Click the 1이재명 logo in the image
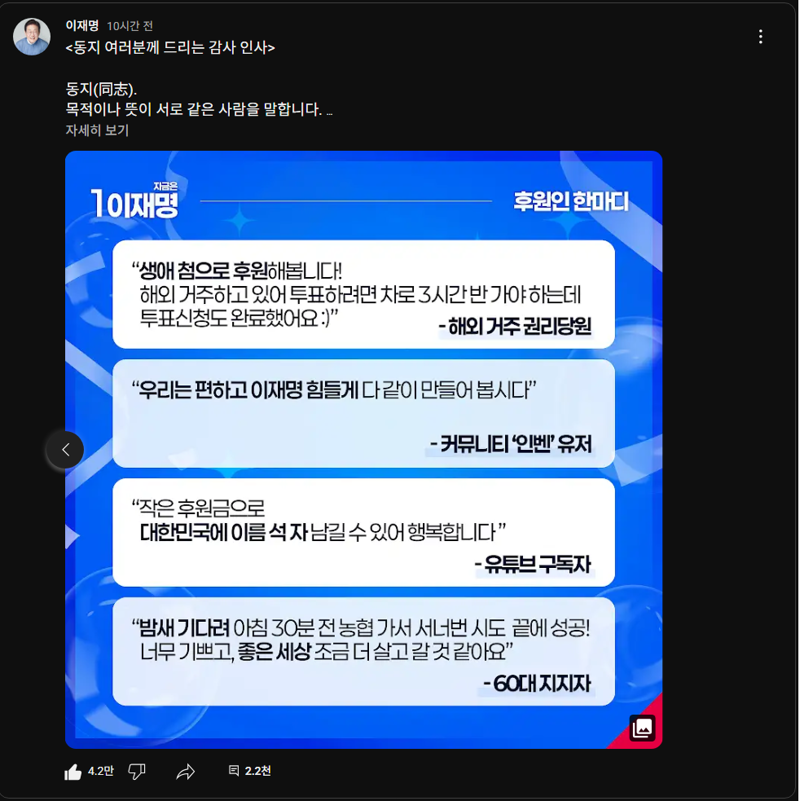This screenshot has width=800, height=801. (134, 201)
